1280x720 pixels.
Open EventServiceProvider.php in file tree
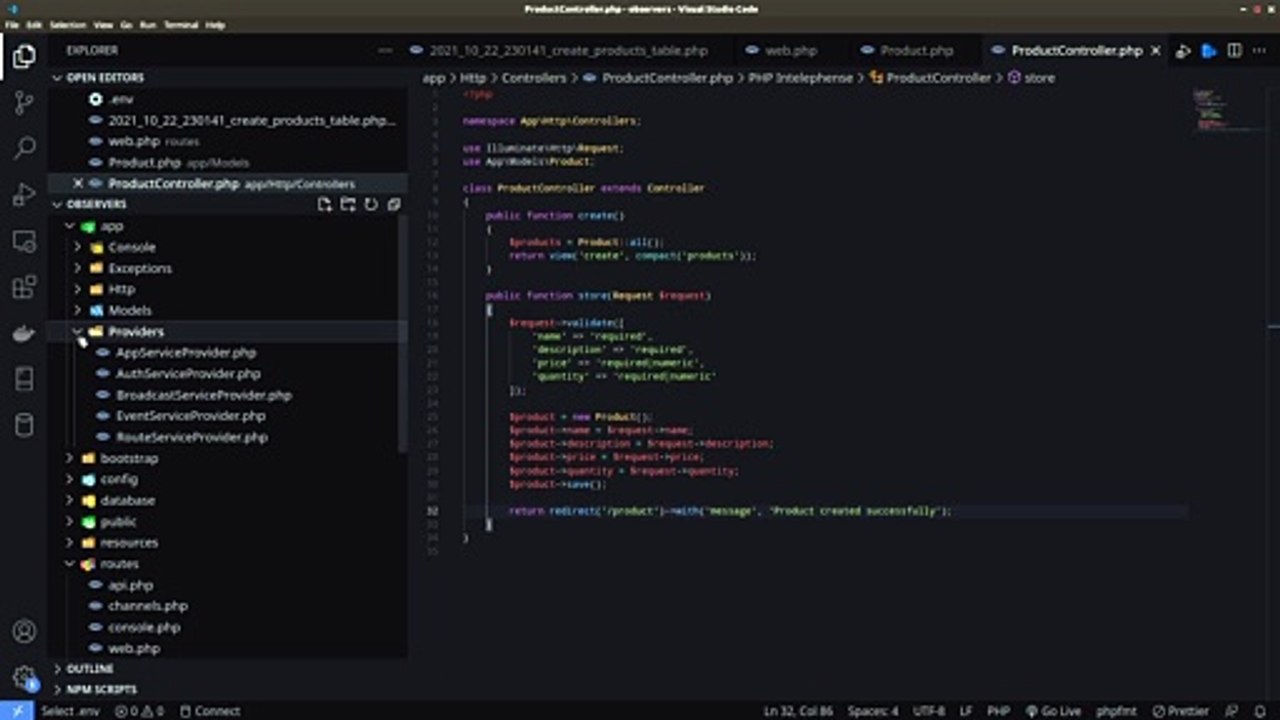coord(190,416)
